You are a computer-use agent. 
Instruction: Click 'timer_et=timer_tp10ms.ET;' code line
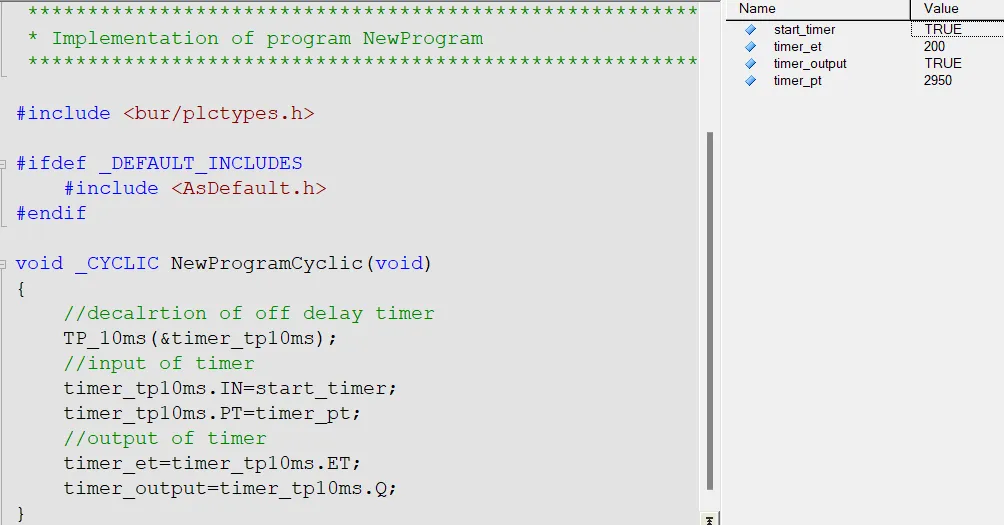click(x=212, y=463)
